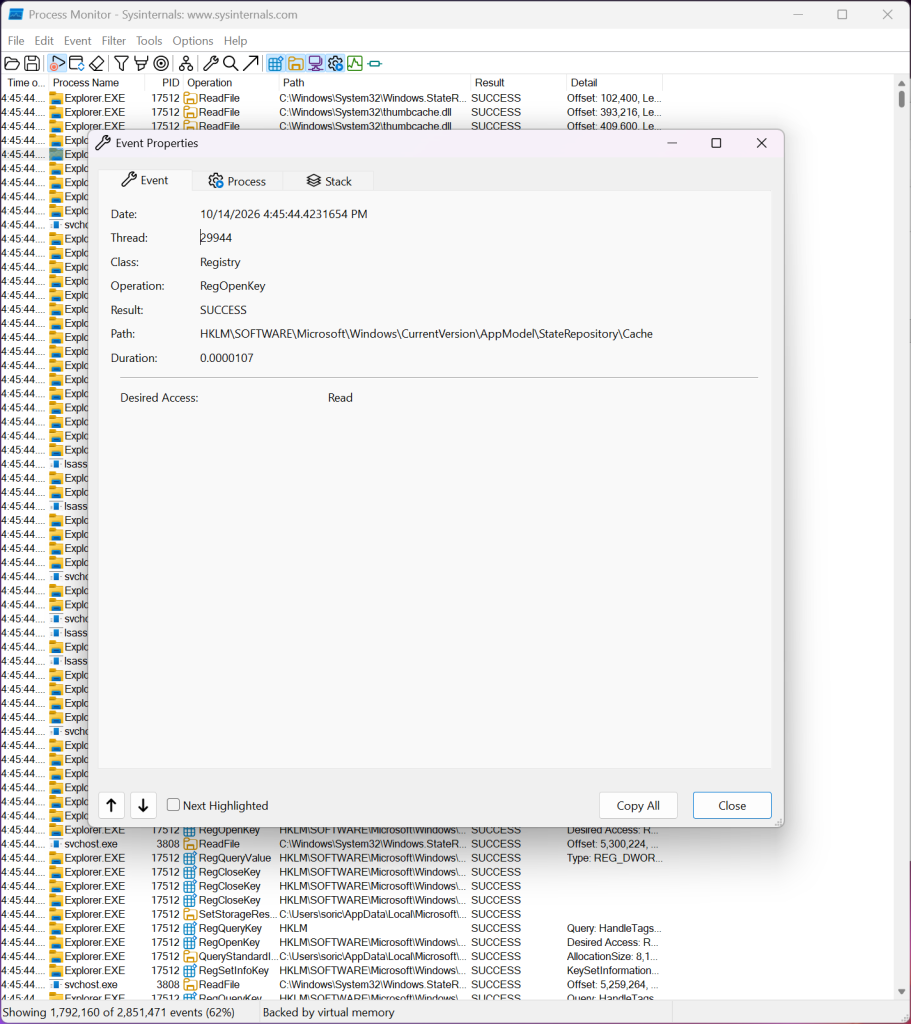
Task: Click the Copy All button
Action: 638,805
